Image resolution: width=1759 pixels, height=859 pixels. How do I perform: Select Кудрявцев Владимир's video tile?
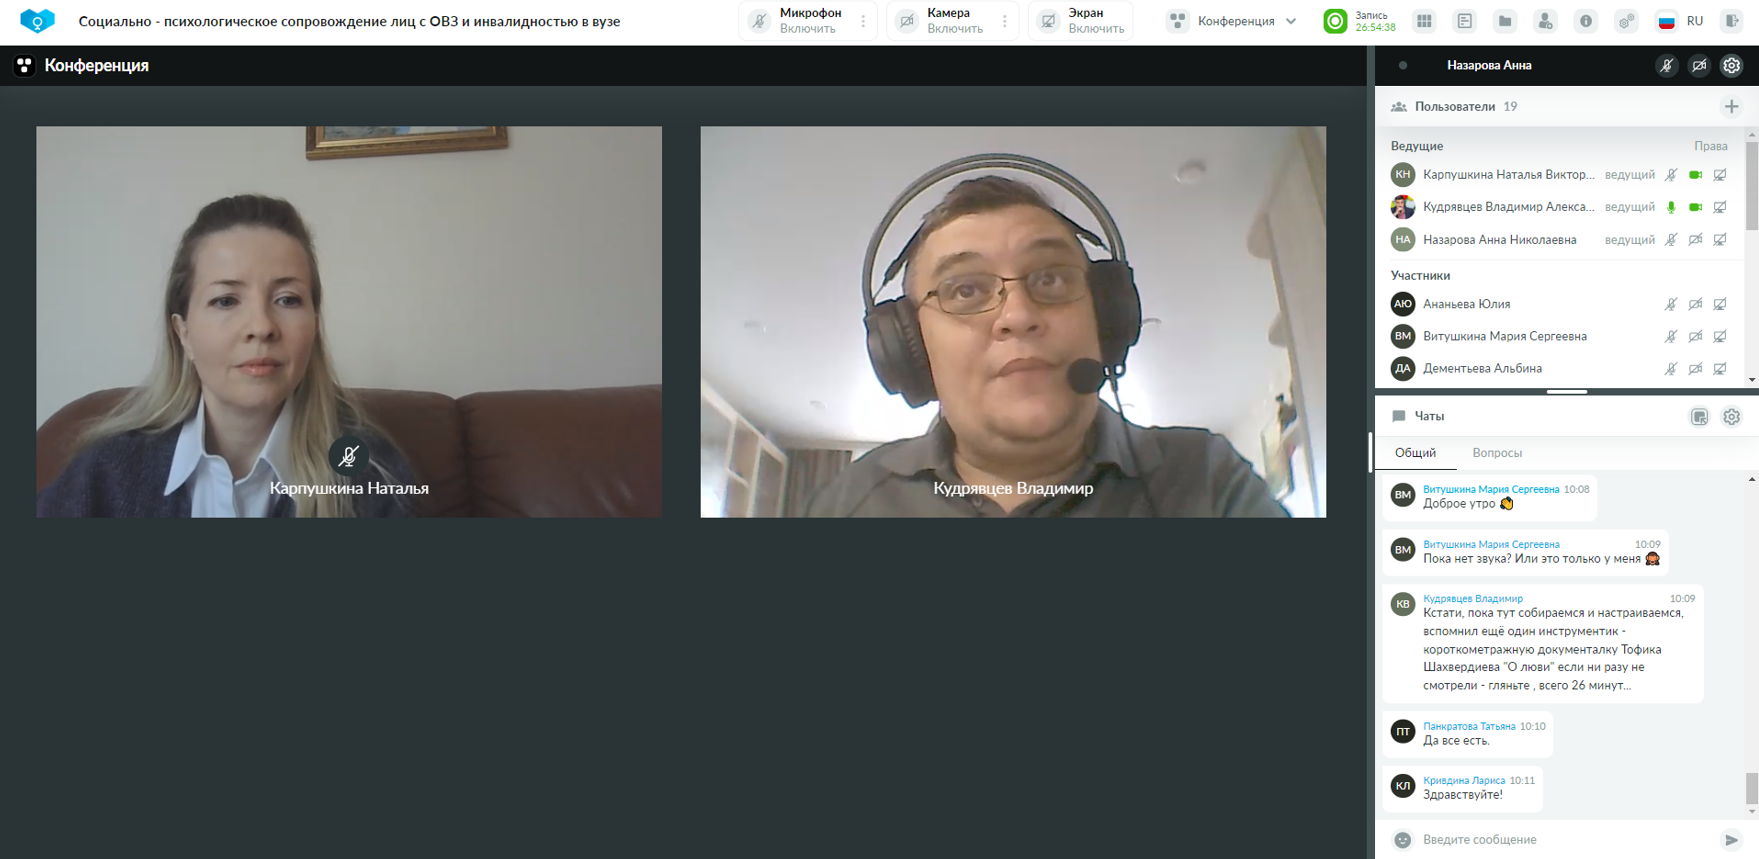tap(1013, 322)
